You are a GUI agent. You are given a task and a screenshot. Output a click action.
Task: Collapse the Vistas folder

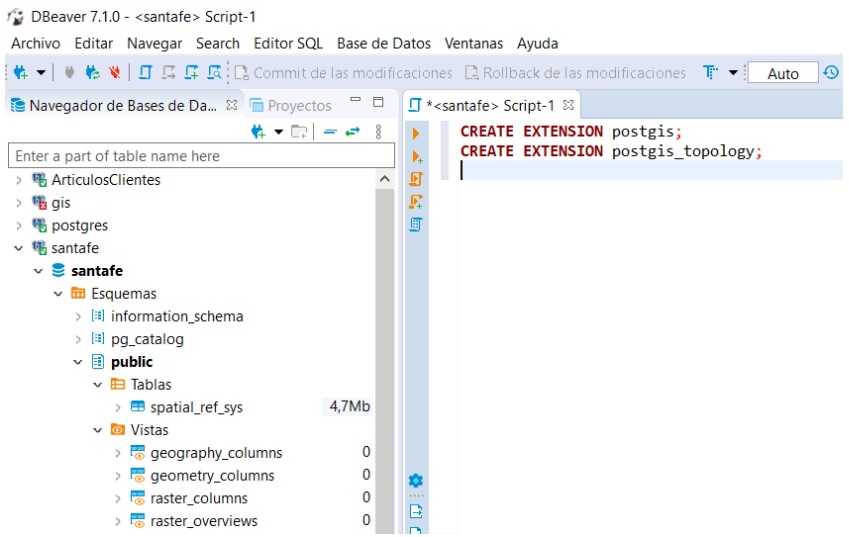tap(97, 430)
